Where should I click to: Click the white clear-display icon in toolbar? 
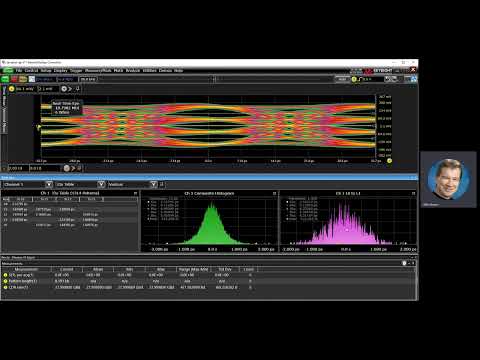tap(32, 79)
